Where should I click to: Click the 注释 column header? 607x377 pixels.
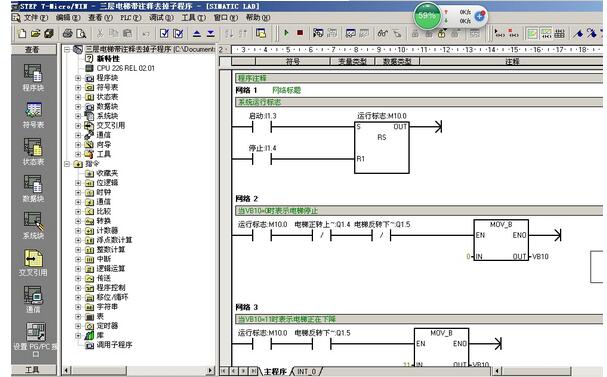coord(512,61)
